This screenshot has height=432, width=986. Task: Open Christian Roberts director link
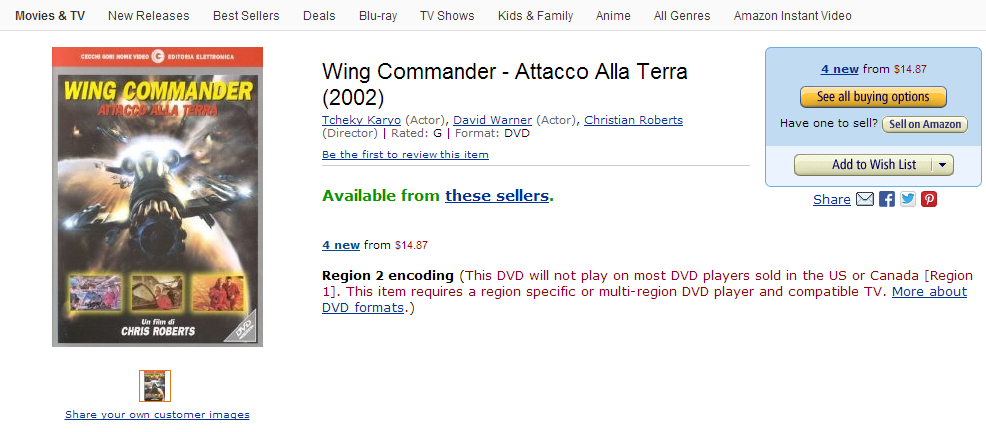coord(633,120)
